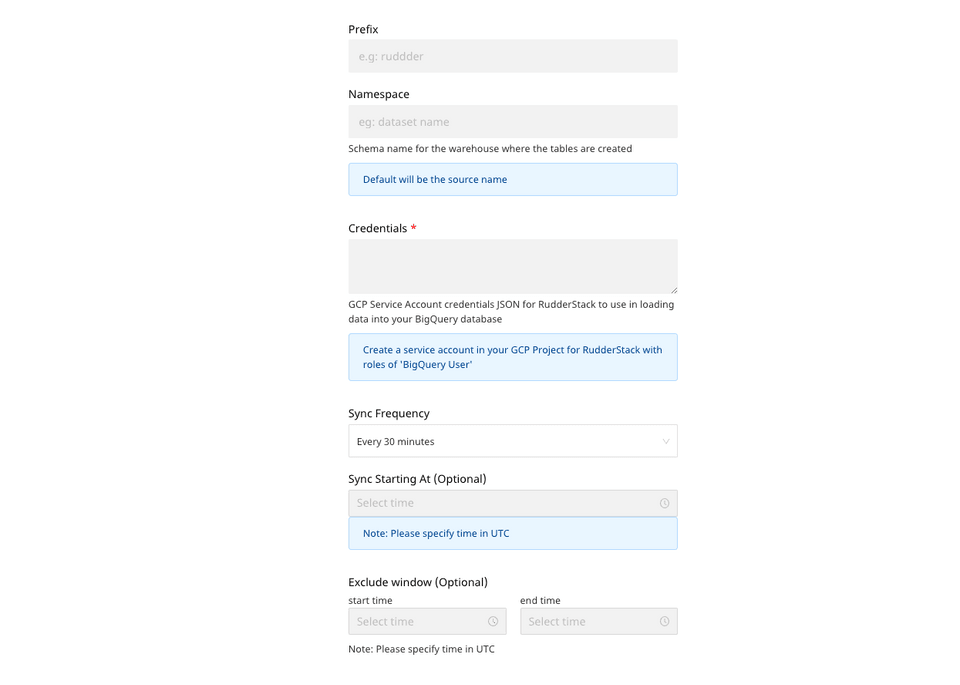Click the clock icon in end time field

pos(664,621)
